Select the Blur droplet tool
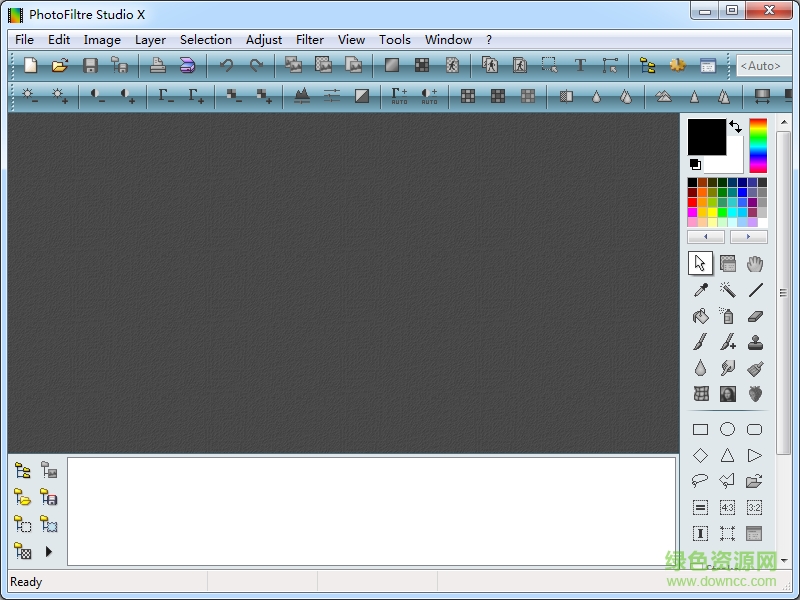This screenshot has height=600, width=800. click(x=700, y=367)
